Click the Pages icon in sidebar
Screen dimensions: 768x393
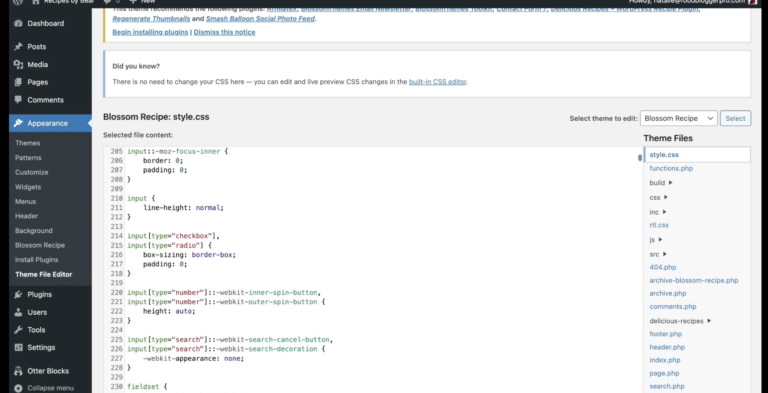19,82
